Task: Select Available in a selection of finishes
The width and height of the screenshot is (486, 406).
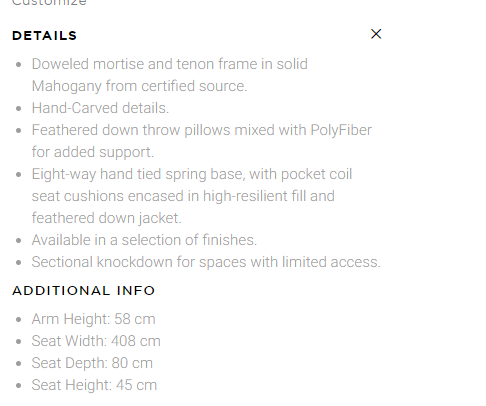Action: coord(144,240)
